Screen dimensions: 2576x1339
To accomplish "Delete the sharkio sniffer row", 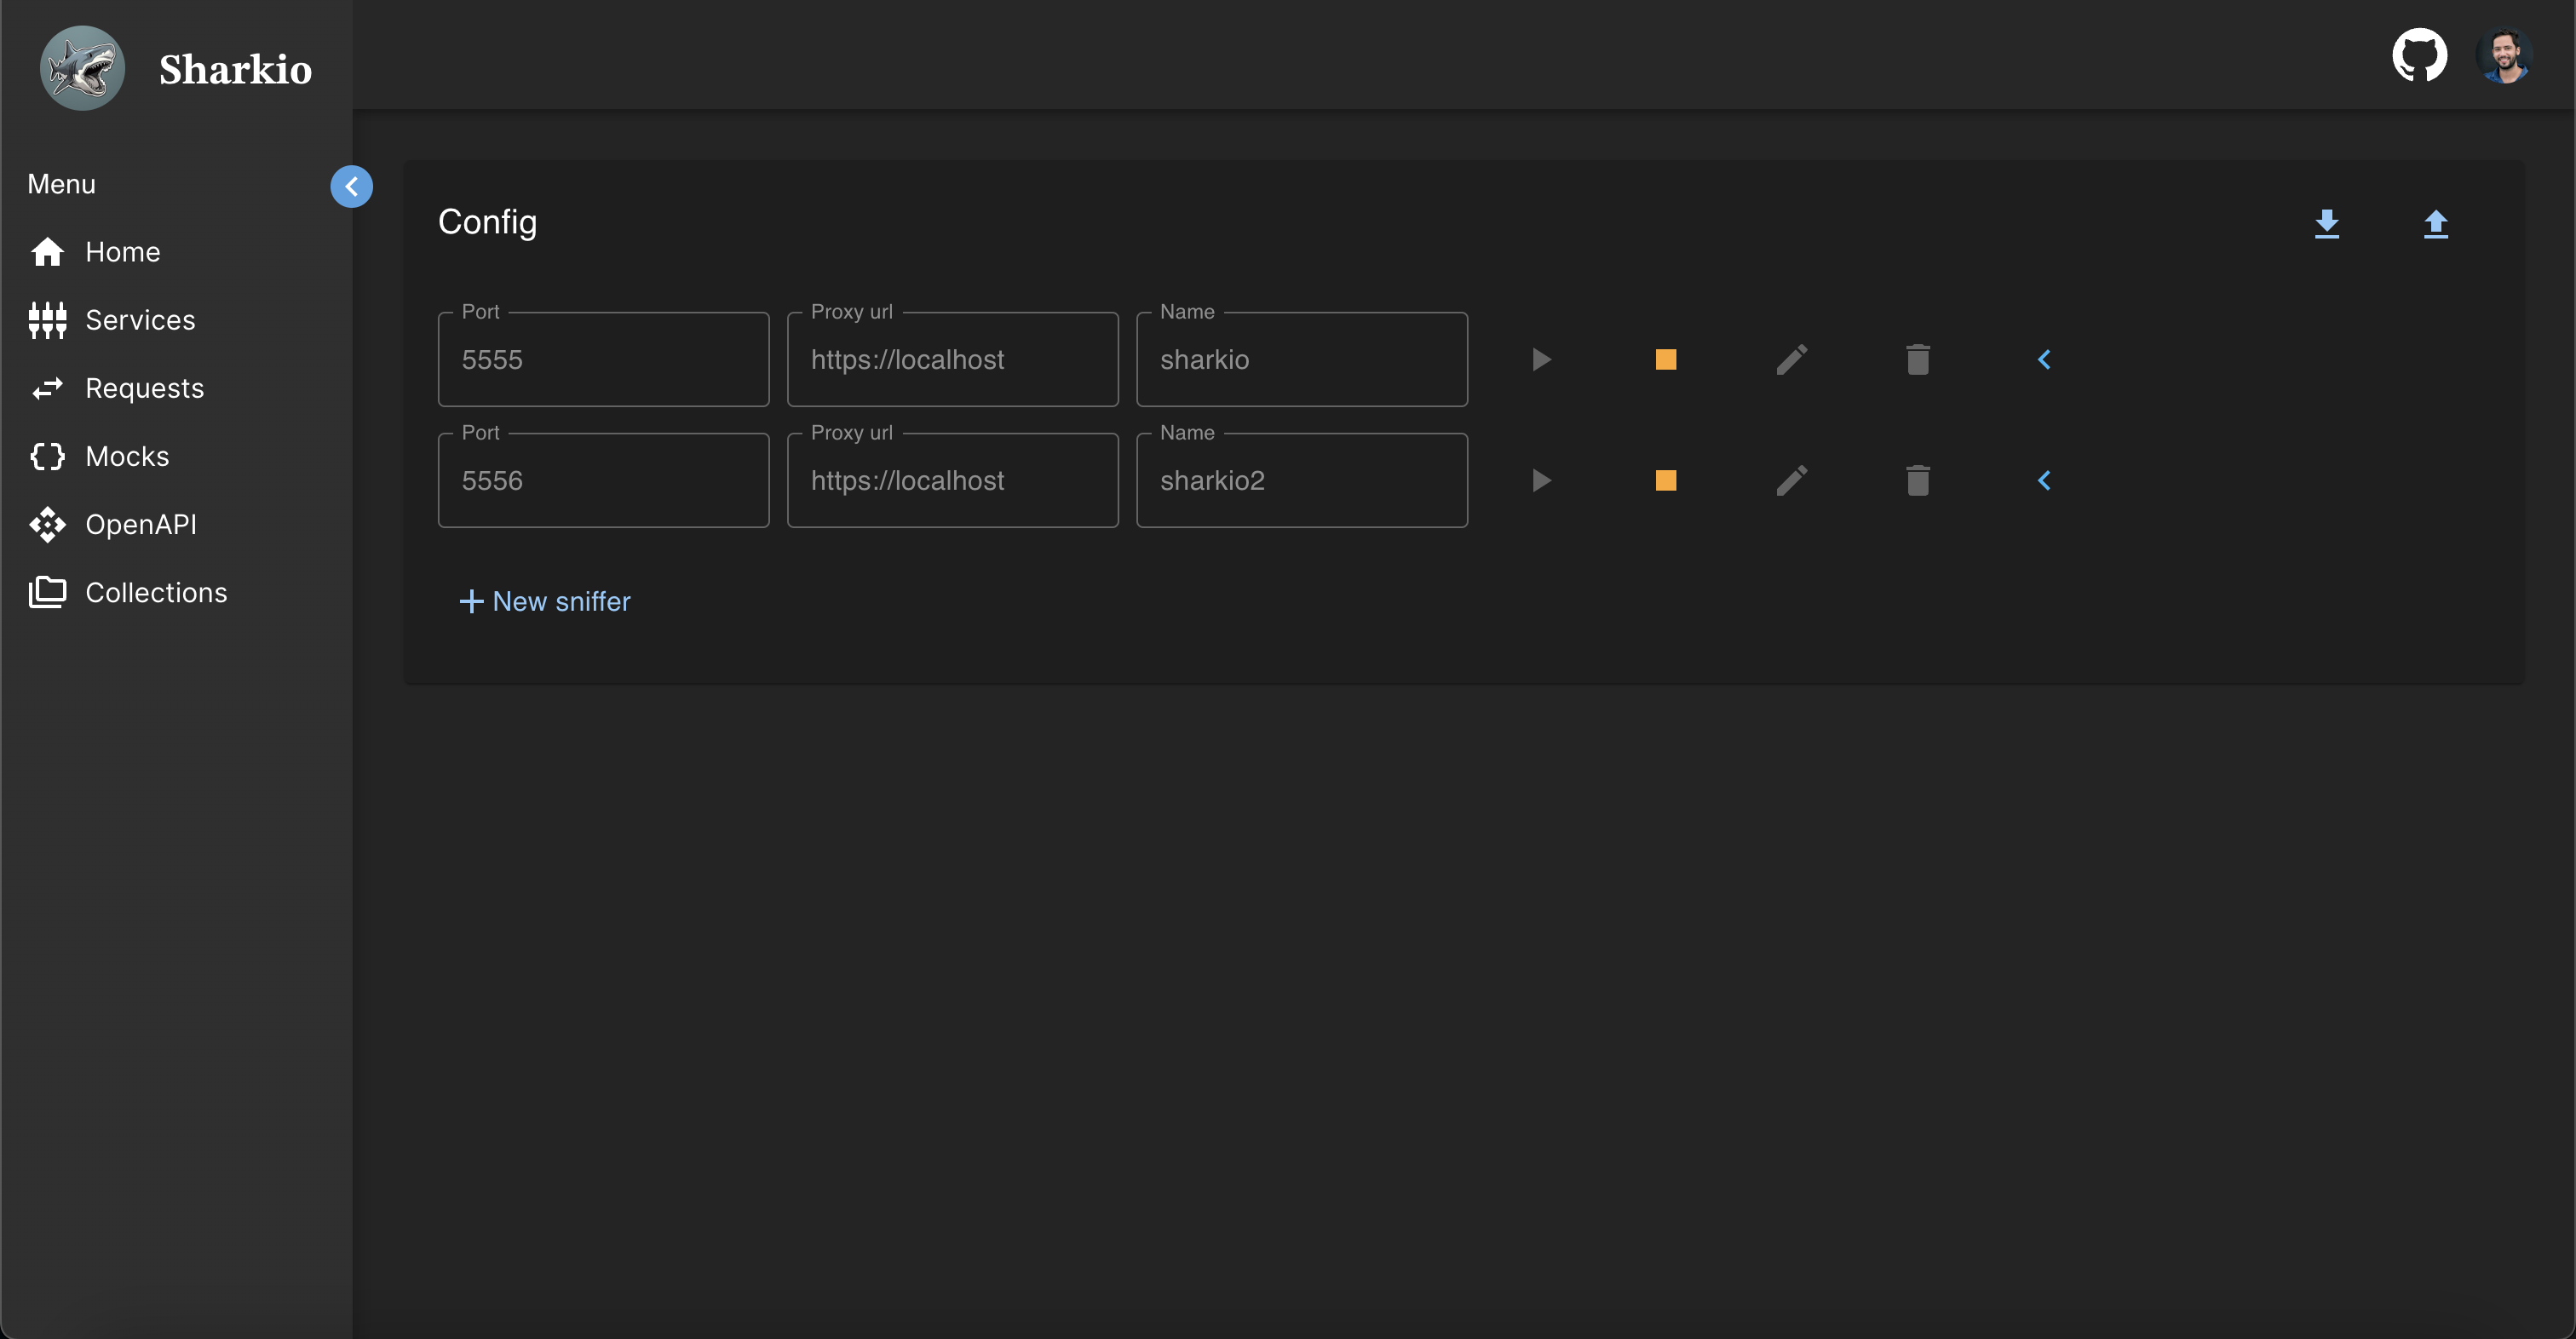I will [x=1918, y=359].
